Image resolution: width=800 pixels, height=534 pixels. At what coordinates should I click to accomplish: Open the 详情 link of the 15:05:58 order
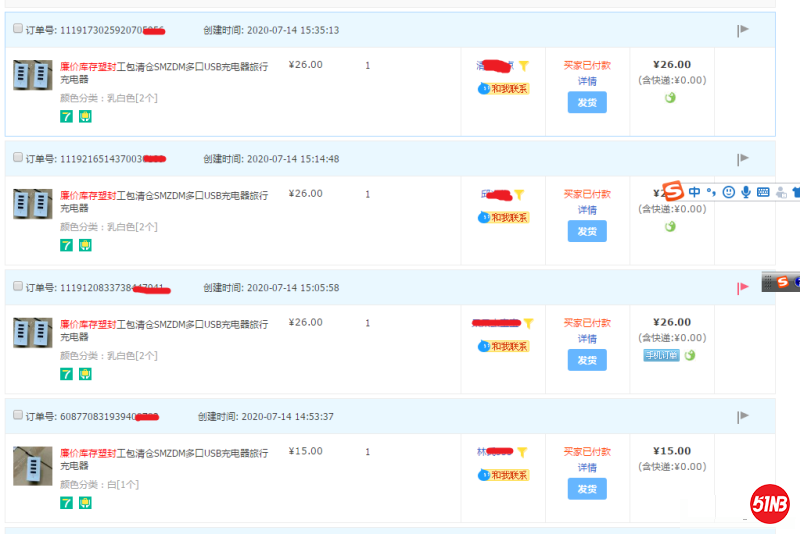click(x=586, y=339)
